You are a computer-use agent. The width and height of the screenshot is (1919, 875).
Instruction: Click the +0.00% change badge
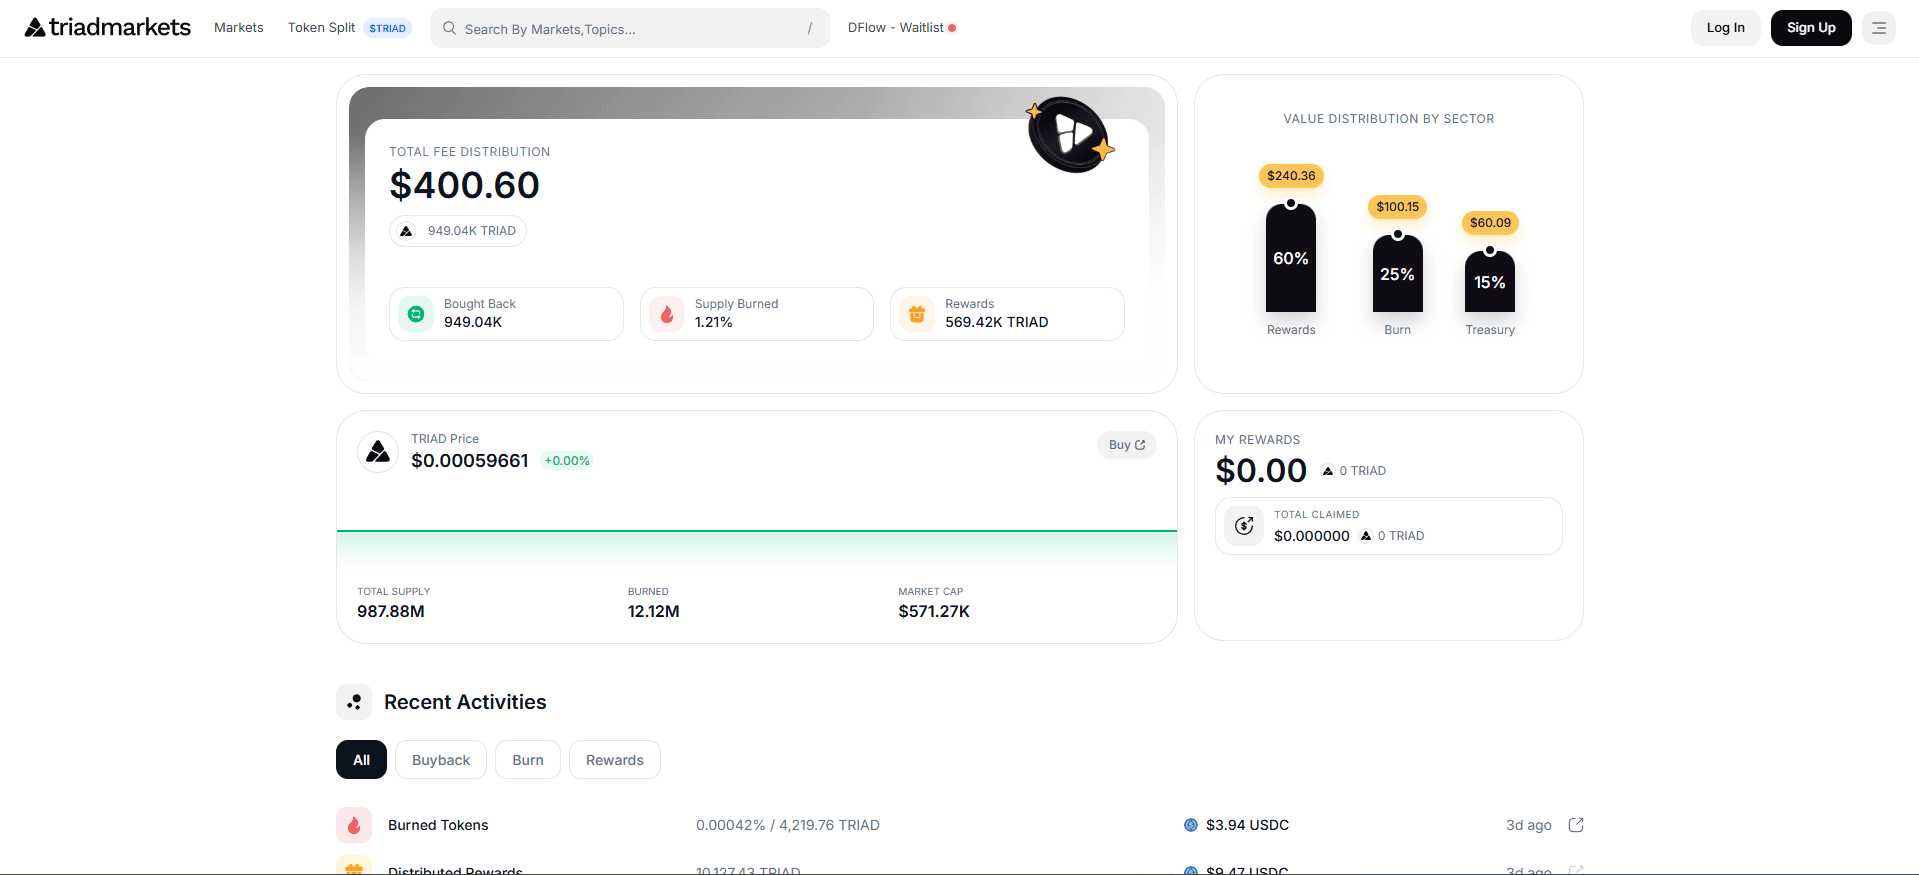[x=567, y=461]
